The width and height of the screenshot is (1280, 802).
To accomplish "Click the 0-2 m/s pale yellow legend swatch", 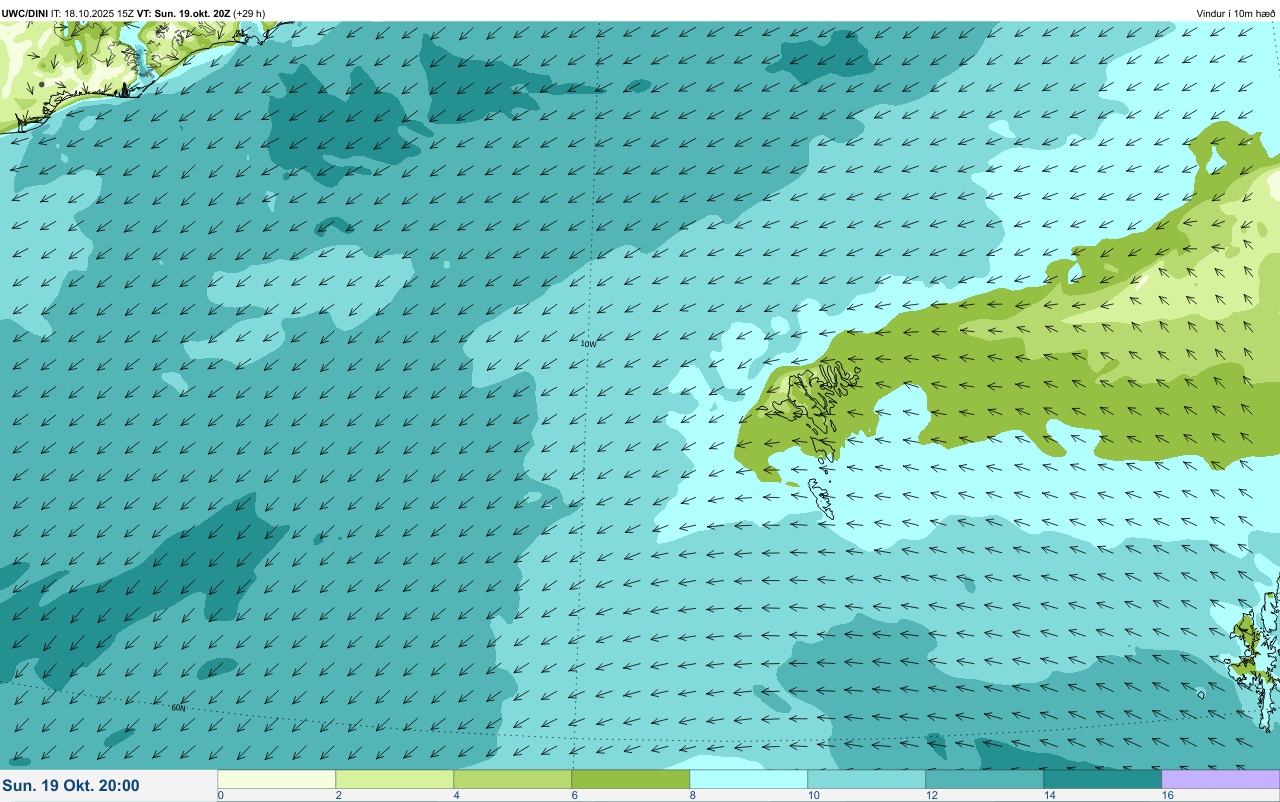I will [x=277, y=779].
